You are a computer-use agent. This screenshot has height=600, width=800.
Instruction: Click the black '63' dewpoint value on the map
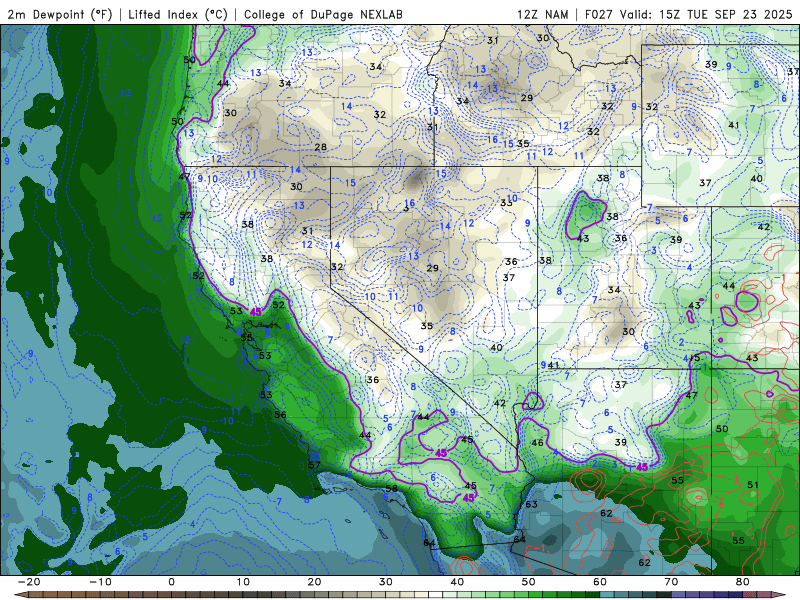click(532, 504)
